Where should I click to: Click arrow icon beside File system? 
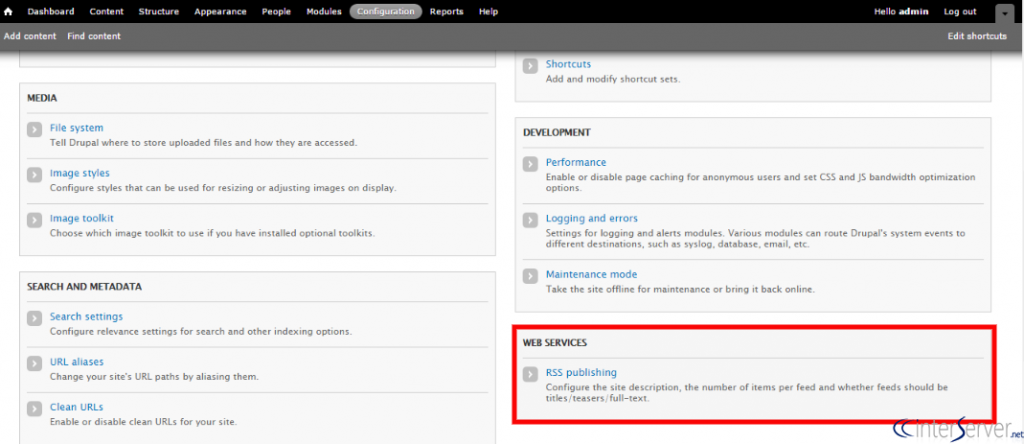tap(35, 129)
